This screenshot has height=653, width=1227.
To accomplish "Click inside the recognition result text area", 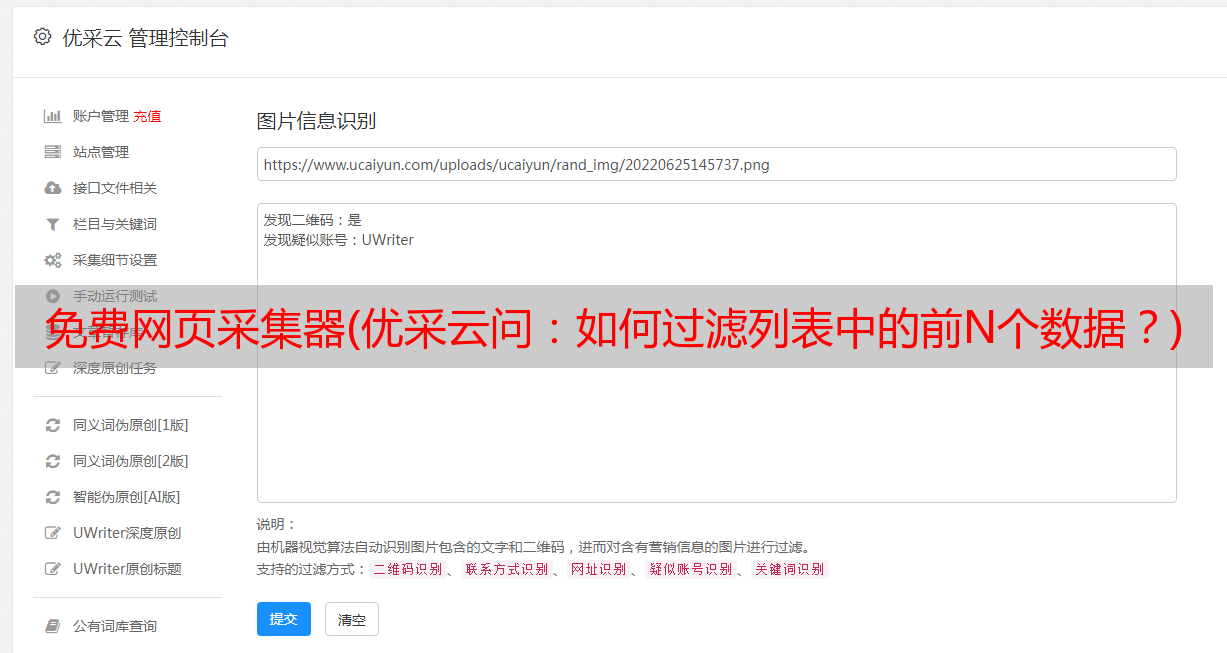I will (x=716, y=353).
